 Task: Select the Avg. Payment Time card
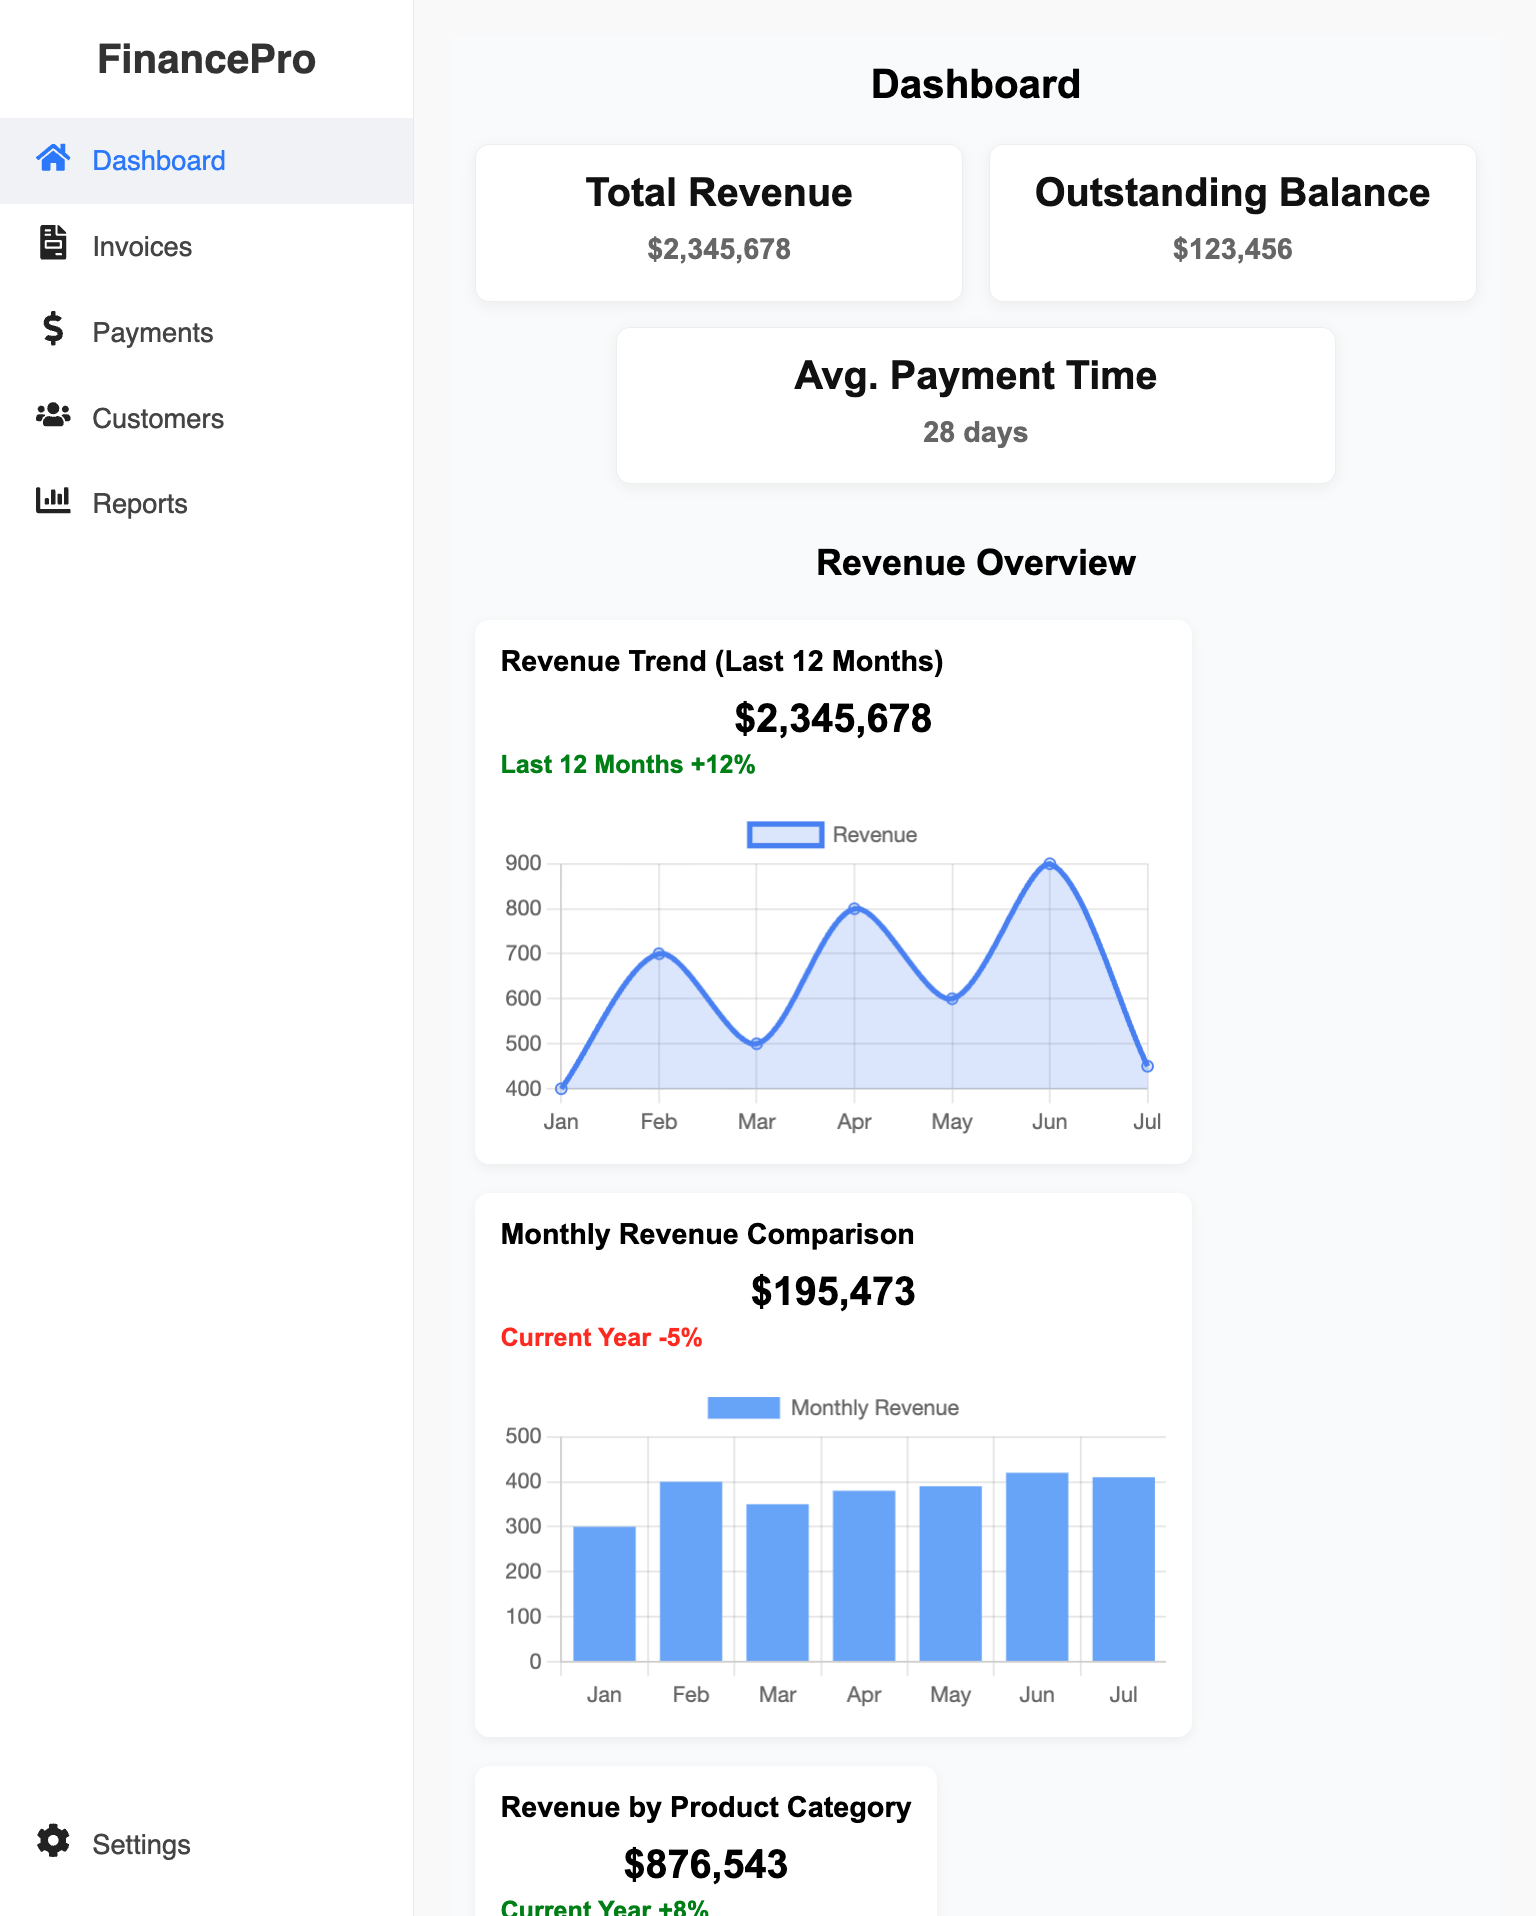(x=975, y=406)
